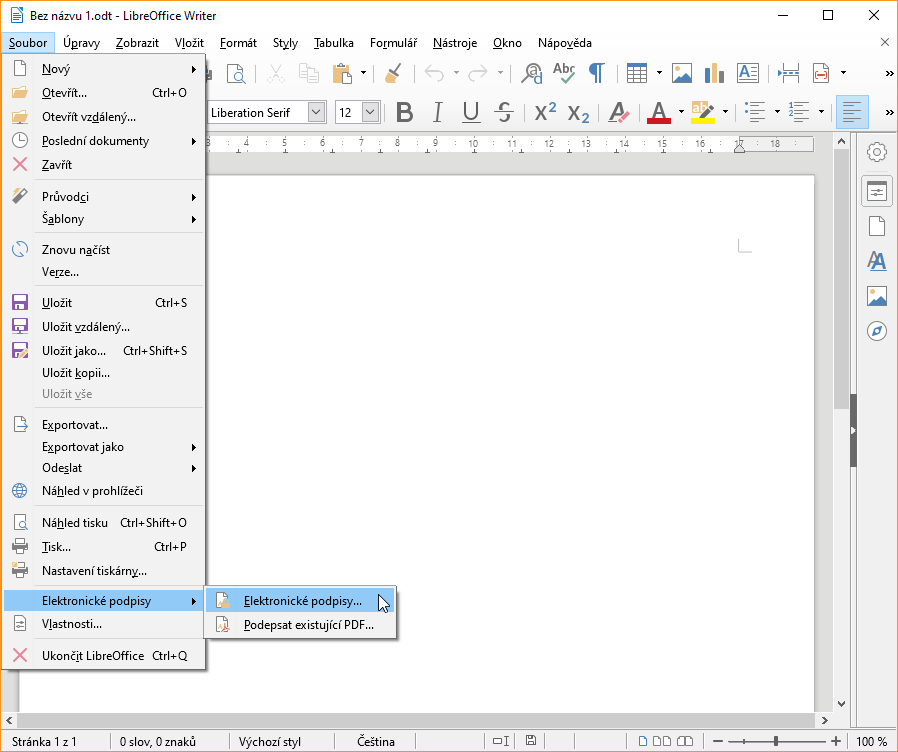Choose Uložit jako in menu

(x=104, y=351)
